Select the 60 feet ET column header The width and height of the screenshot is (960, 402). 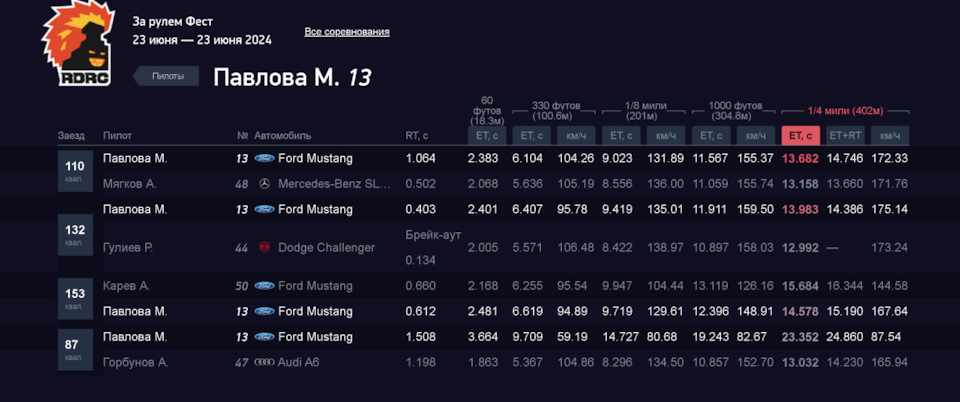[487, 136]
